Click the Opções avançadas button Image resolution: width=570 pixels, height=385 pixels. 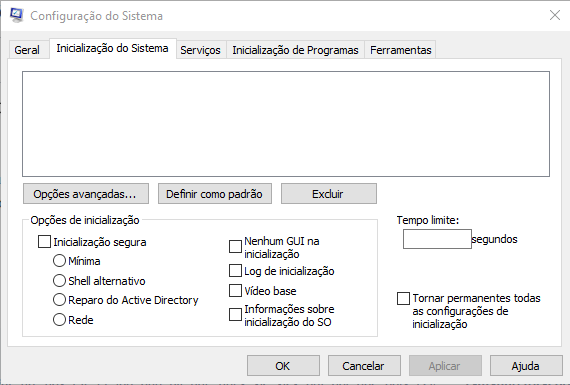pyautogui.click(x=86, y=194)
